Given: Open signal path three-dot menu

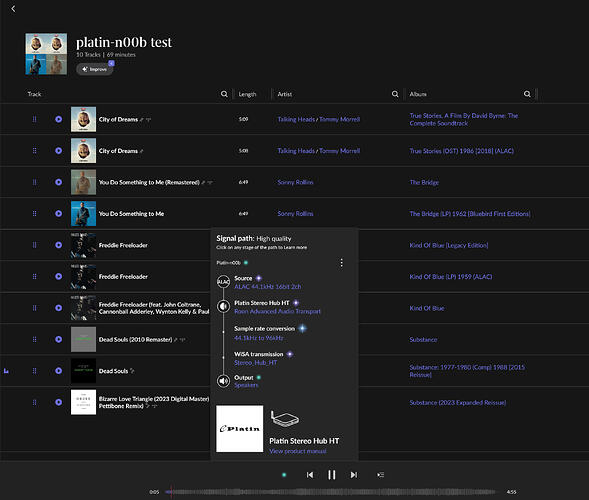Looking at the screenshot, I should click(341, 263).
